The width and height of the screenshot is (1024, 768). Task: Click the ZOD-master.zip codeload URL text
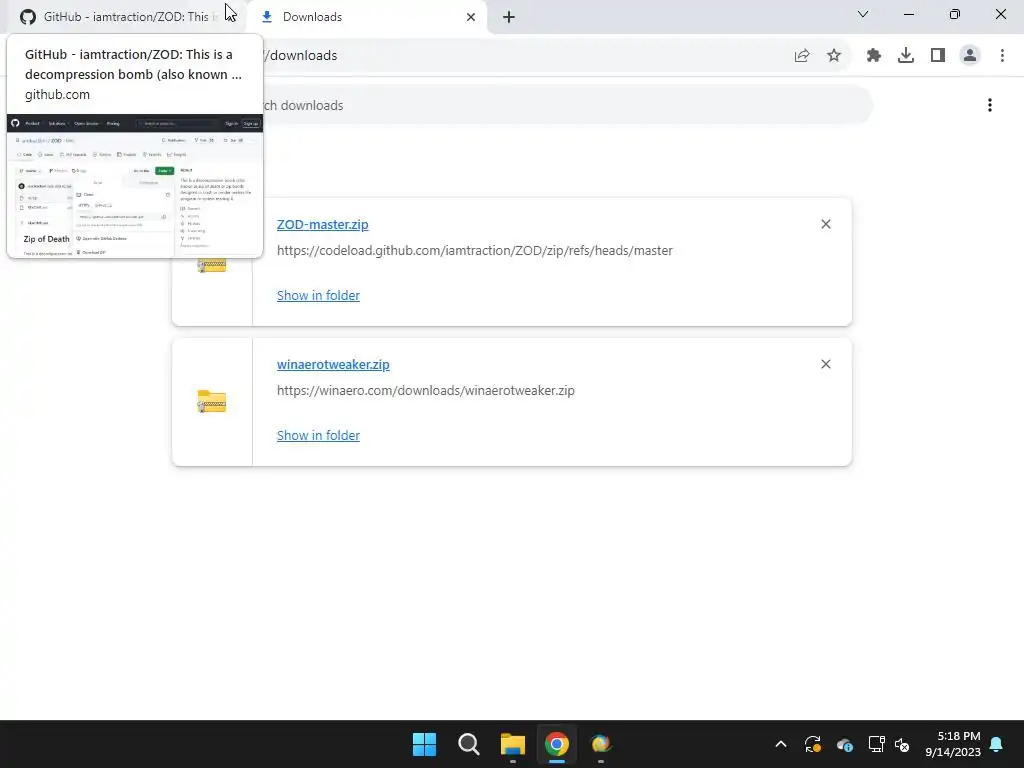click(475, 250)
